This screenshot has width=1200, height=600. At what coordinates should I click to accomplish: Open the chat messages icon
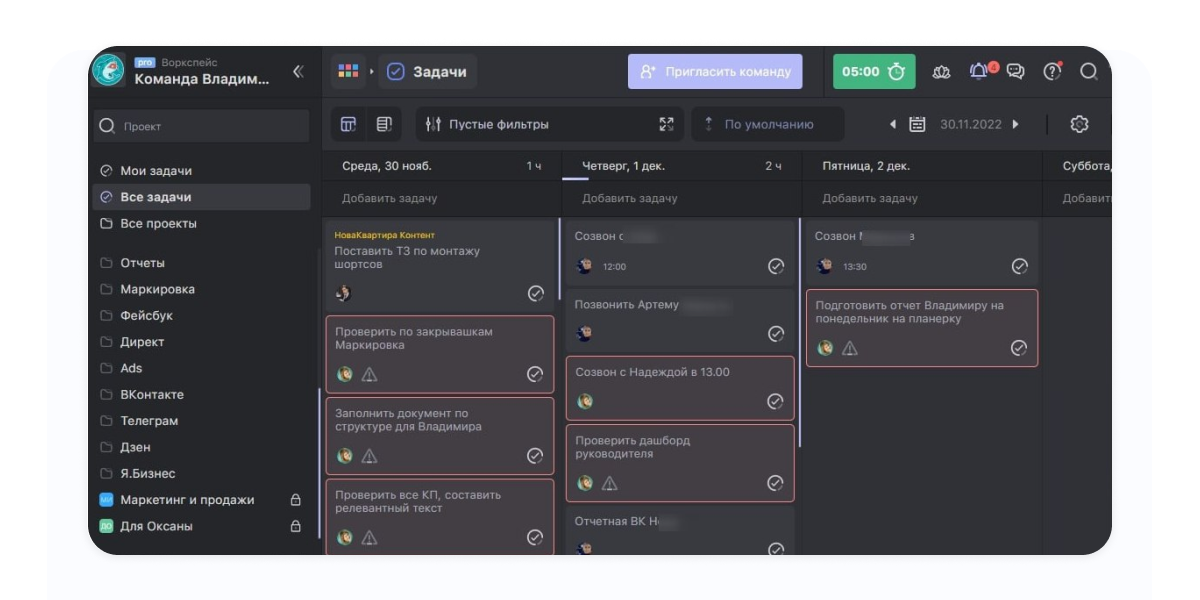click(1015, 72)
